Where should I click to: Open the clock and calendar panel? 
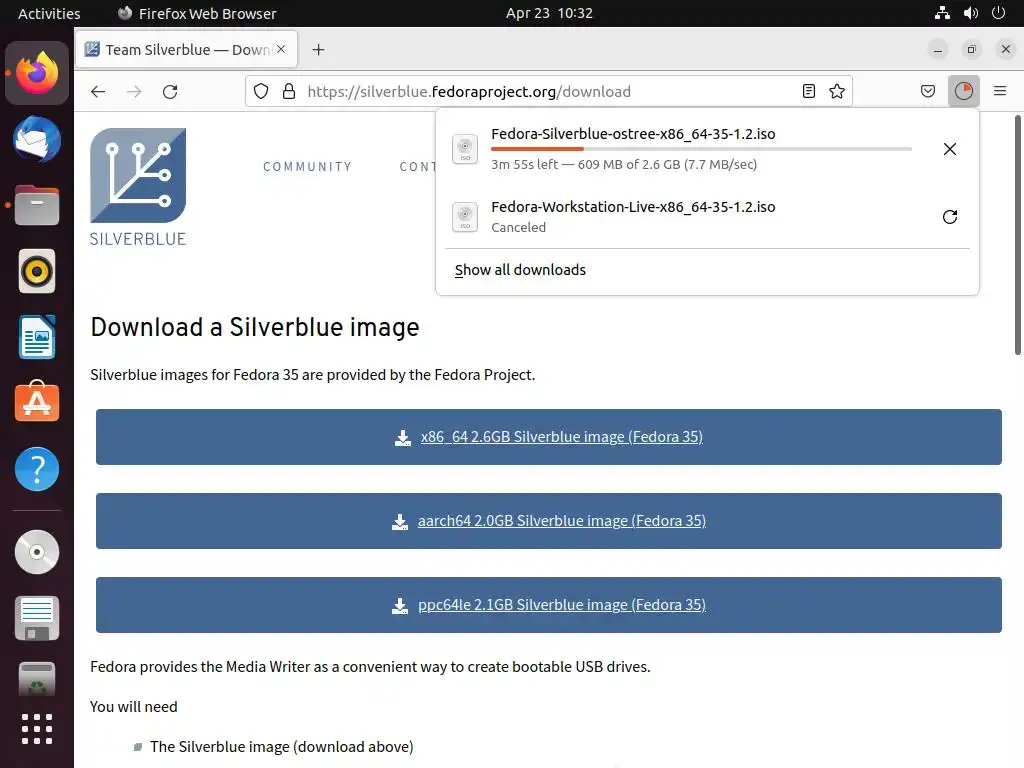[549, 13]
